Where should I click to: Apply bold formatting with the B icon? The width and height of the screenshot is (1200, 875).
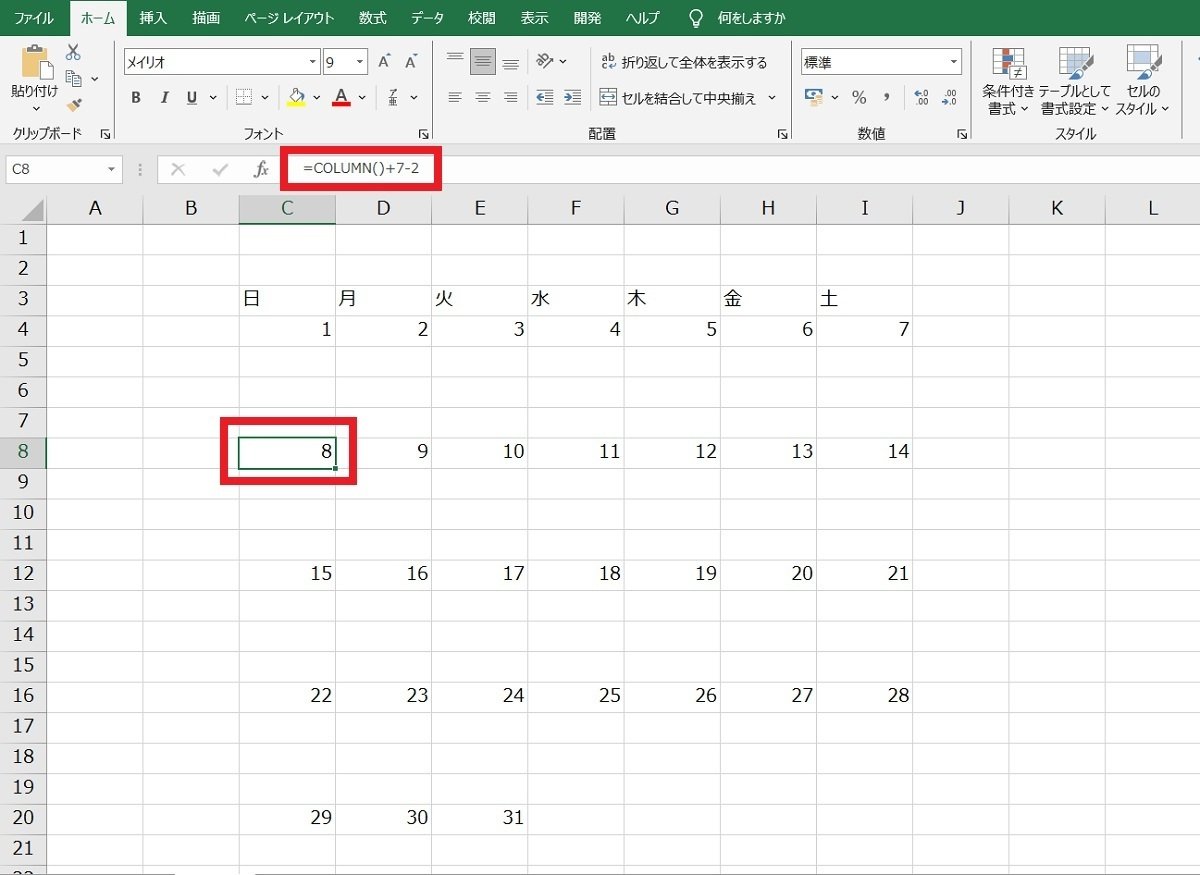pos(136,97)
